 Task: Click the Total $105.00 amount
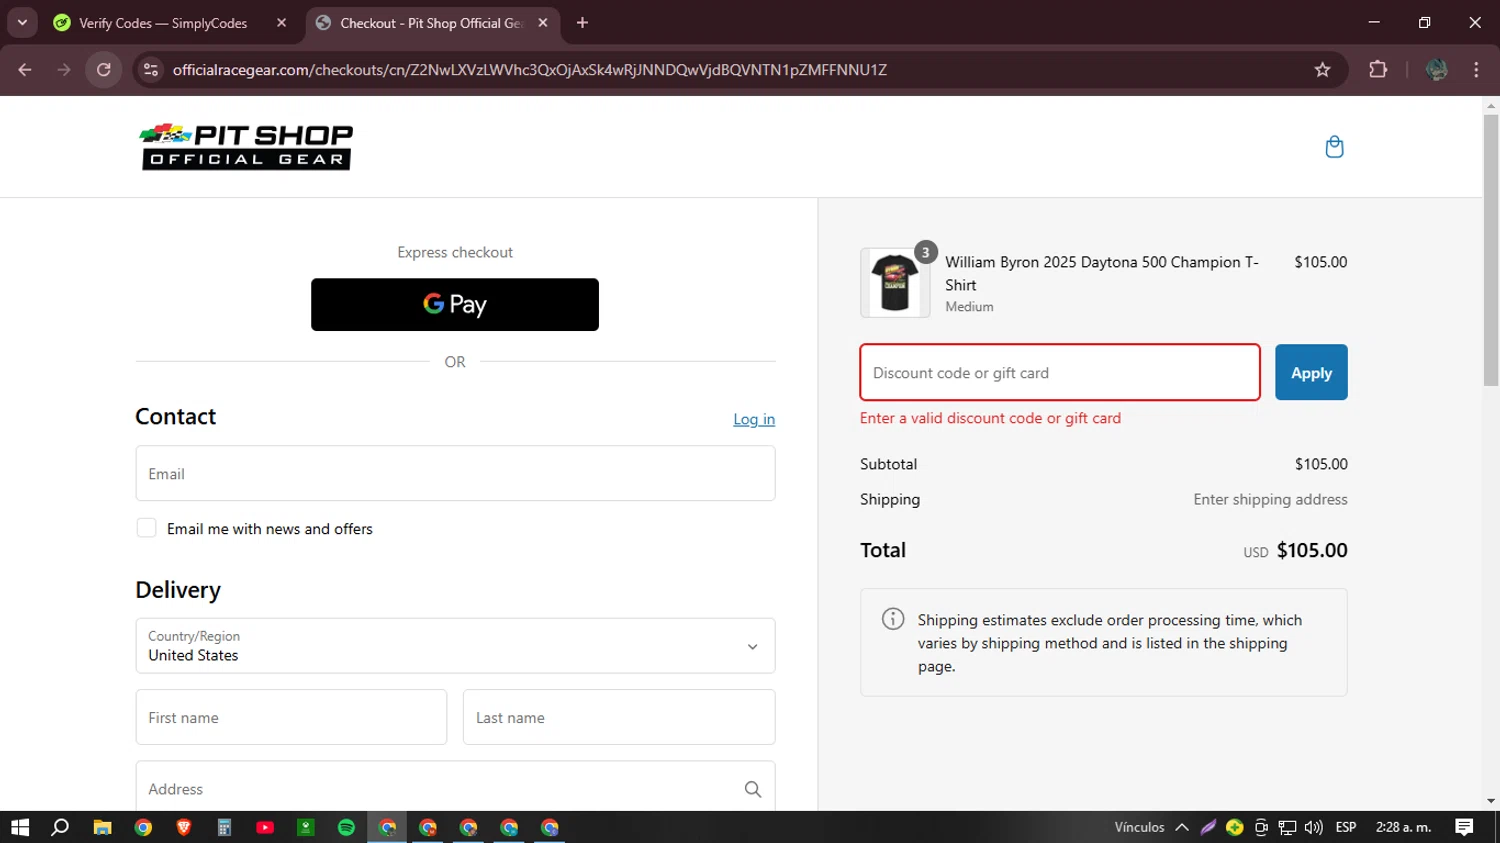1312,550
